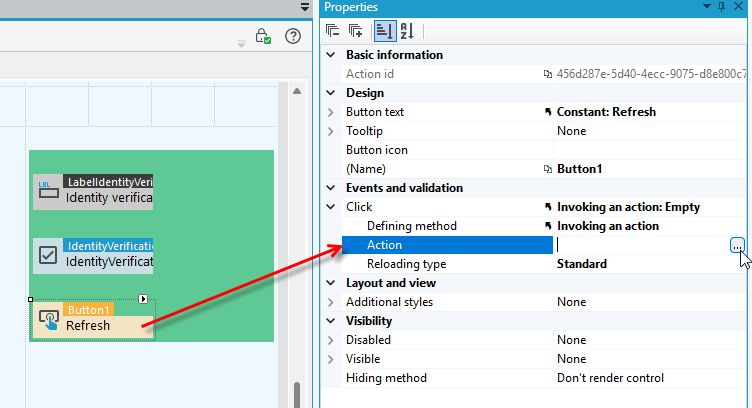
Task: Click the pin marker beside Button text value
Action: pos(548,112)
